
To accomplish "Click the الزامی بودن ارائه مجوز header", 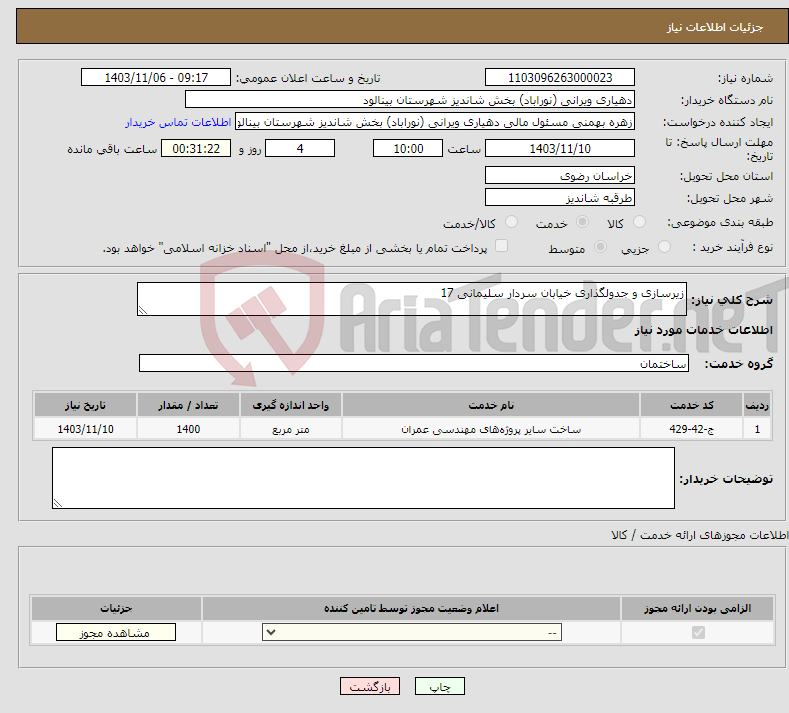I will click(x=697, y=608).
